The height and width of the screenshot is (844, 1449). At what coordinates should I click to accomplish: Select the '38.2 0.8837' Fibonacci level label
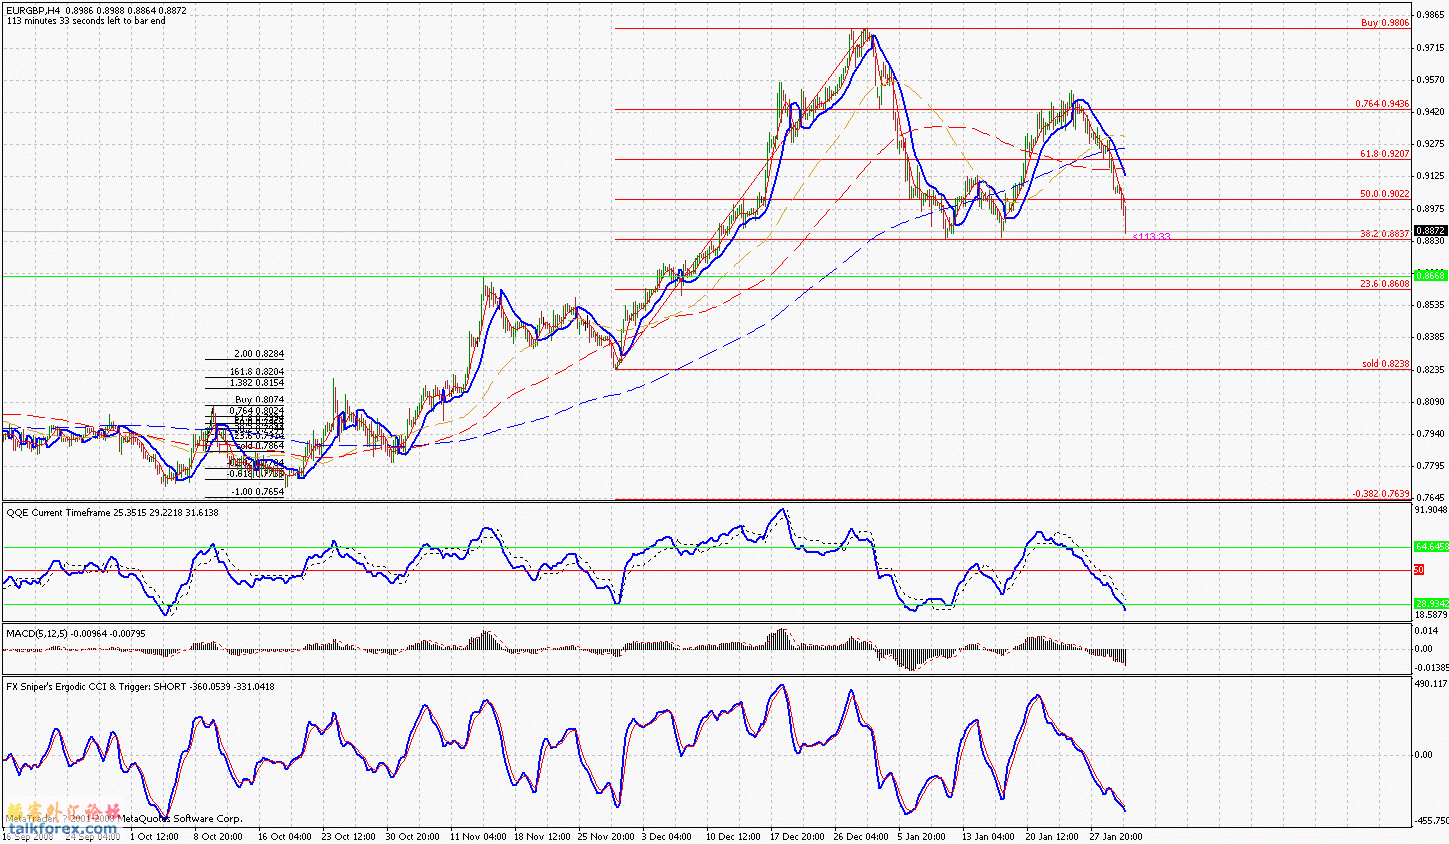1384,234
